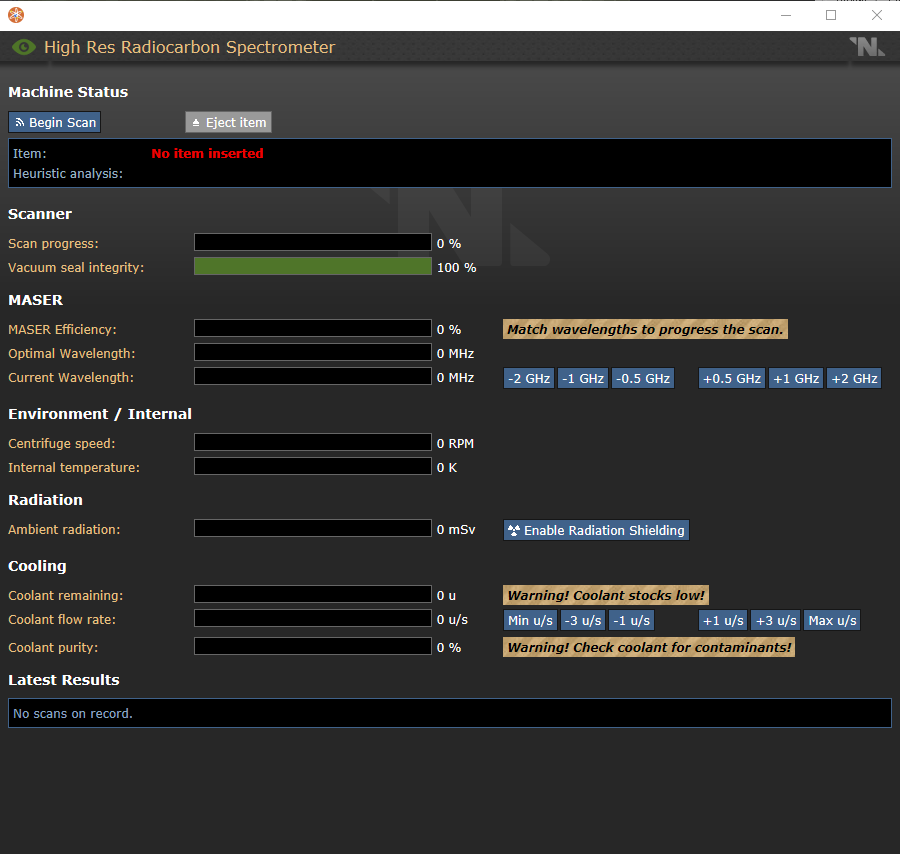The image size is (900, 854).
Task: Lower coolant flow by 1 u/s
Action: (631, 620)
